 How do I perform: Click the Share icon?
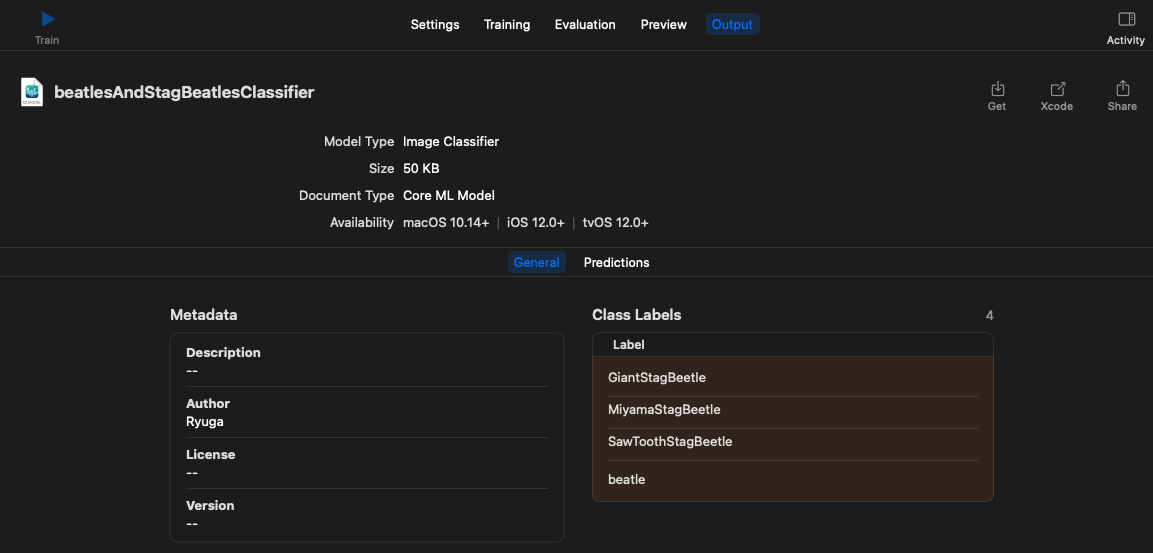click(x=1122, y=88)
